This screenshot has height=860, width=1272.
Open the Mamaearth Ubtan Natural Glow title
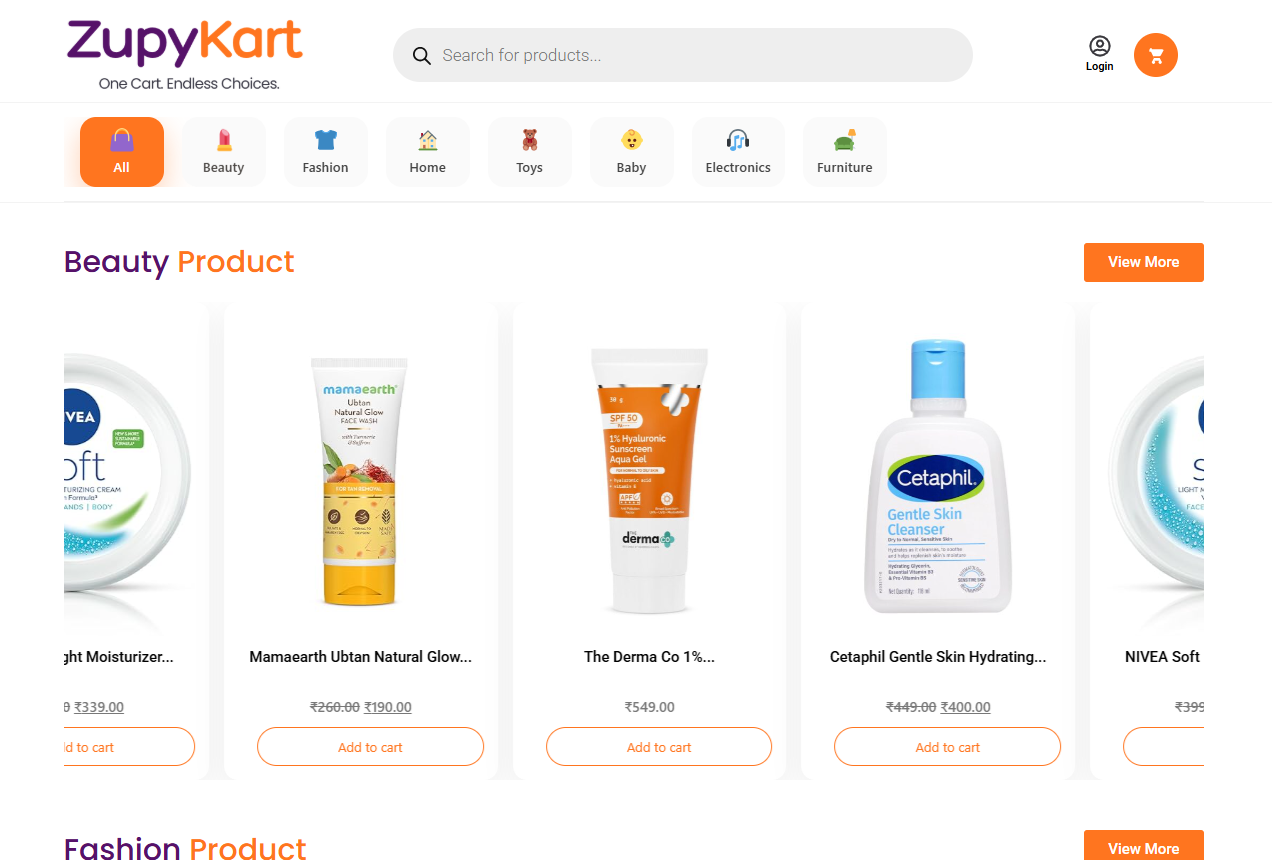[x=360, y=657]
